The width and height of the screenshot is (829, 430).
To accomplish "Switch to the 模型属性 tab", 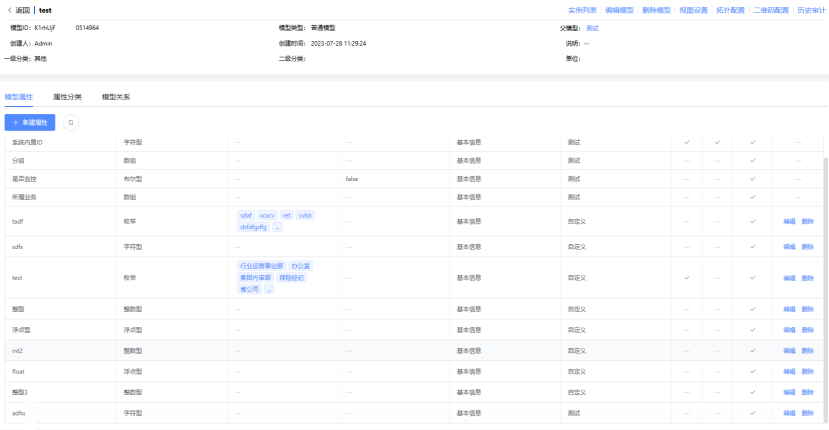I will (x=19, y=97).
